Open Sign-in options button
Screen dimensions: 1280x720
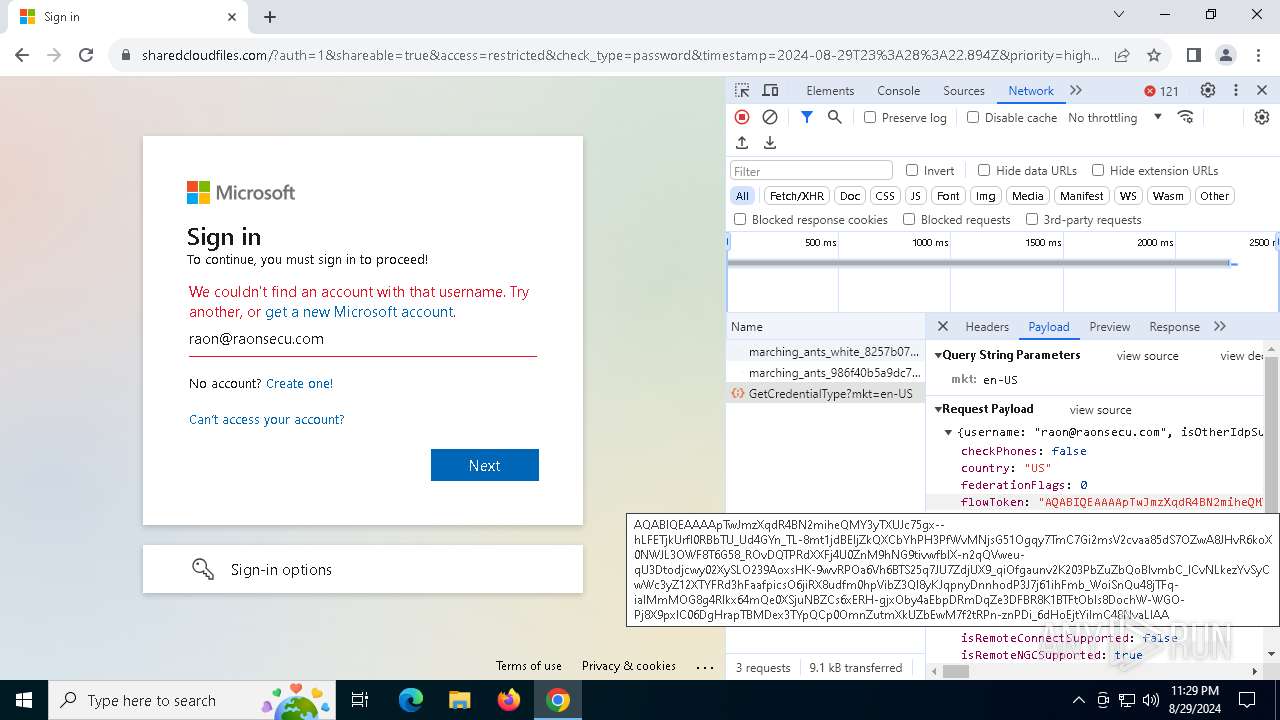pos(363,569)
